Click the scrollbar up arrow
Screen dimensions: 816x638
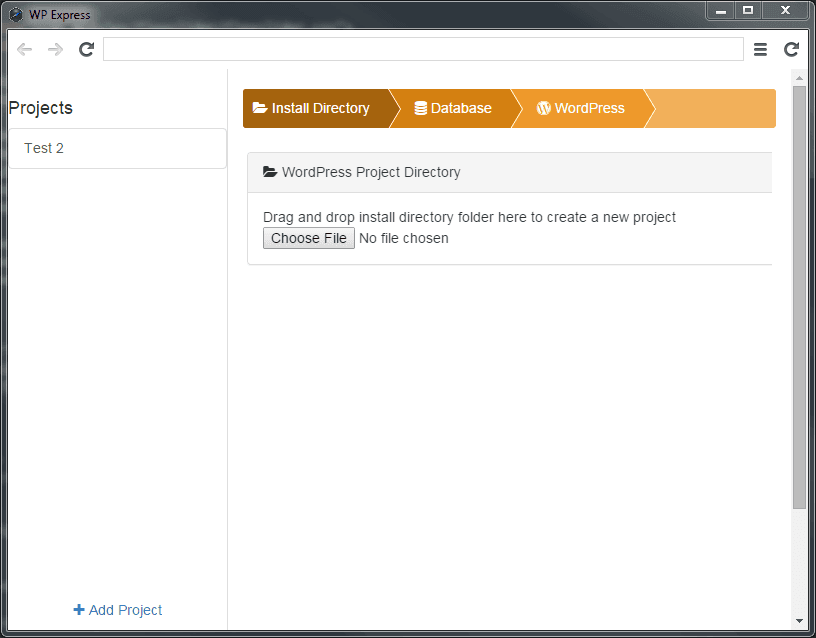pos(799,78)
